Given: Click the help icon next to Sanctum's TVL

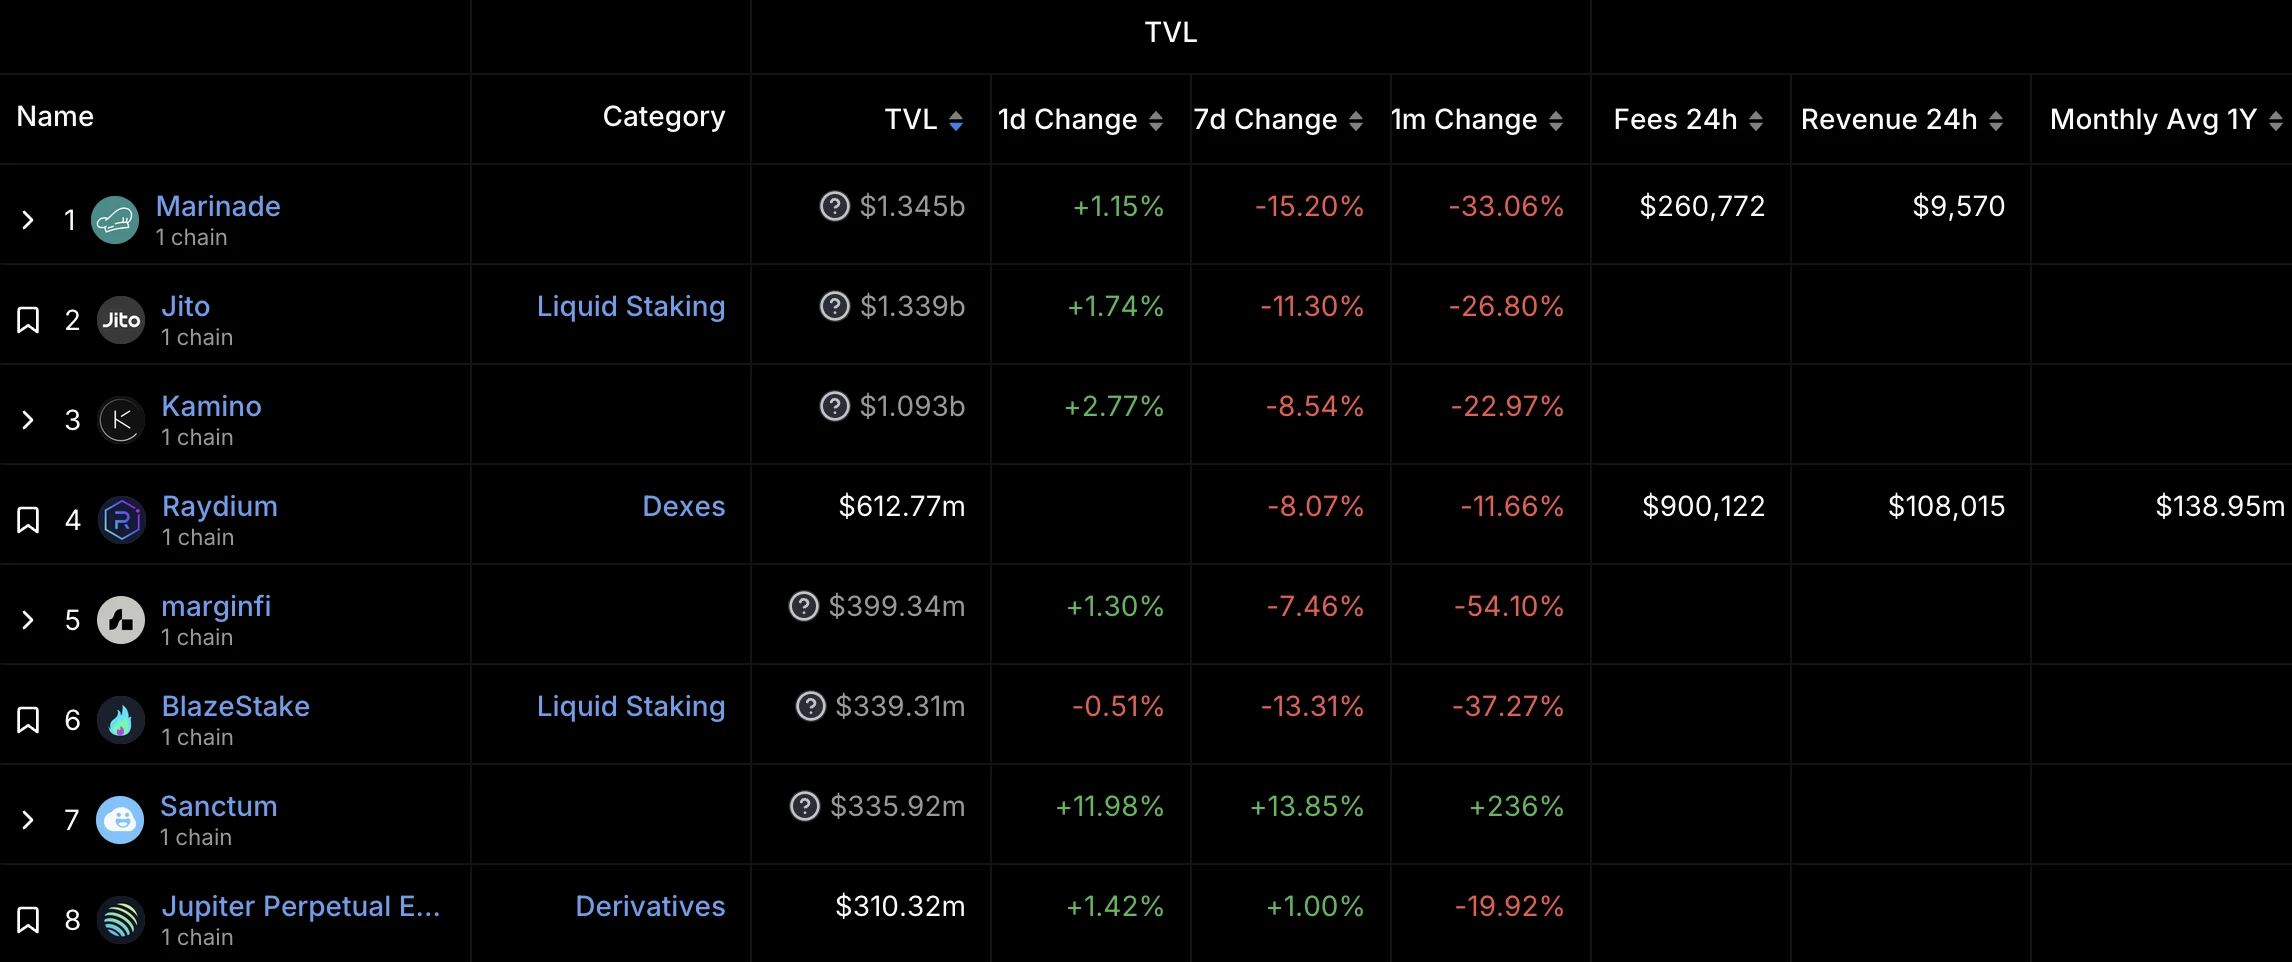Looking at the screenshot, I should [x=804, y=806].
